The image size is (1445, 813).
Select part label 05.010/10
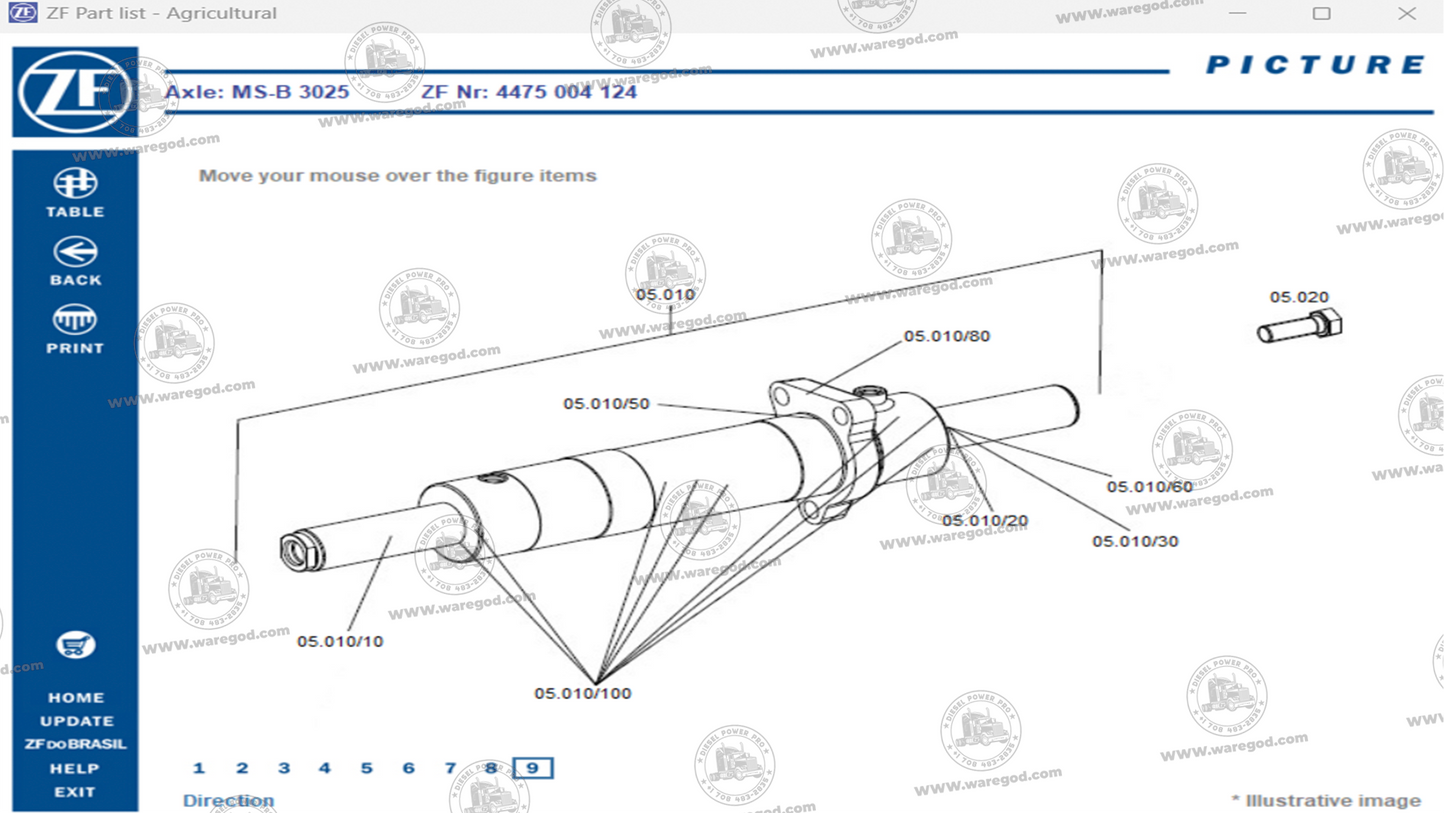point(340,641)
